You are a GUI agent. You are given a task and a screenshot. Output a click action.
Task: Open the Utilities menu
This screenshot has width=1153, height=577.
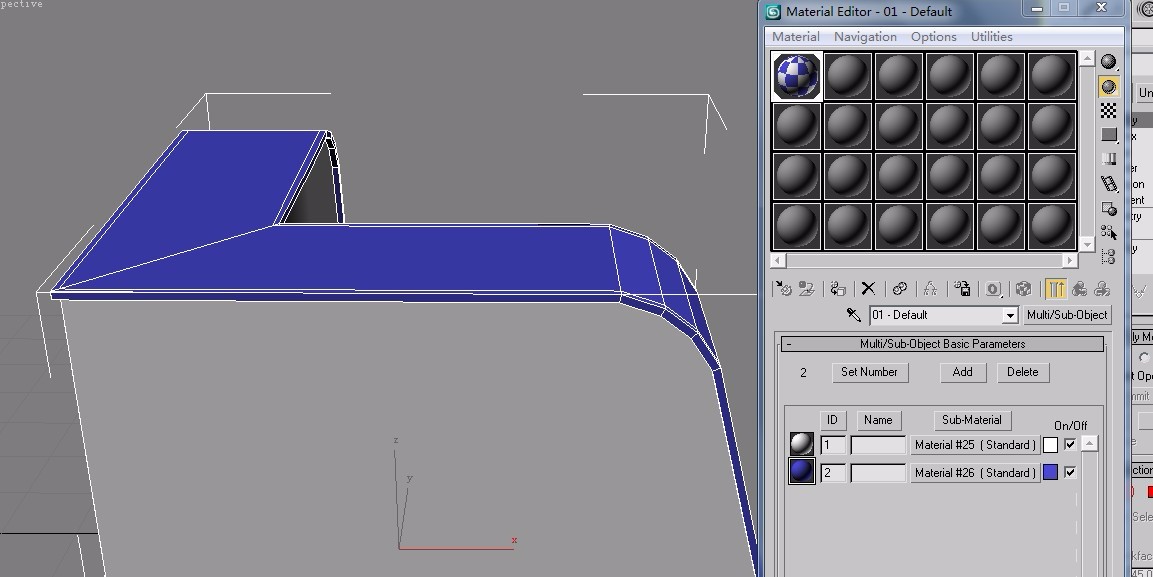pyautogui.click(x=991, y=37)
